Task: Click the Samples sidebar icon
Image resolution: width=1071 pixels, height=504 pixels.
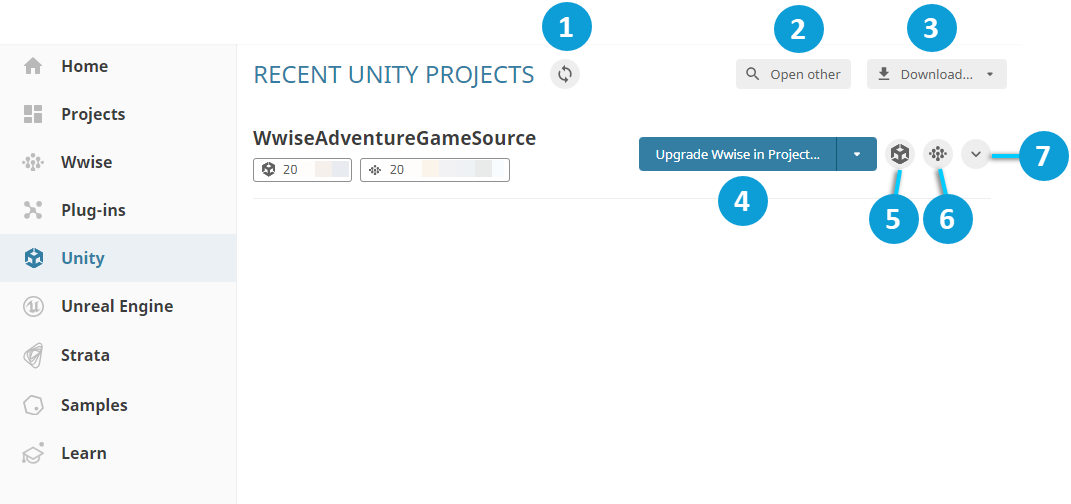Action: tap(33, 405)
